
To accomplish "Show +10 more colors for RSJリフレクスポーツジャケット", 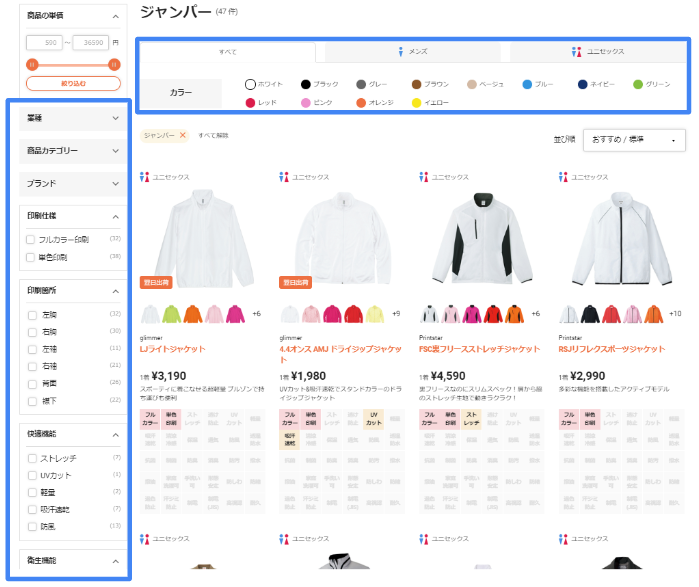I will tap(675, 314).
